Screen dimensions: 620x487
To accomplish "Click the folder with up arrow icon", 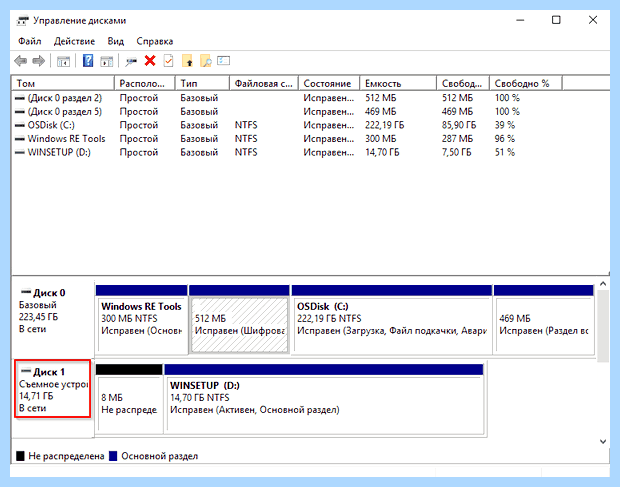I will pyautogui.click(x=187, y=61).
